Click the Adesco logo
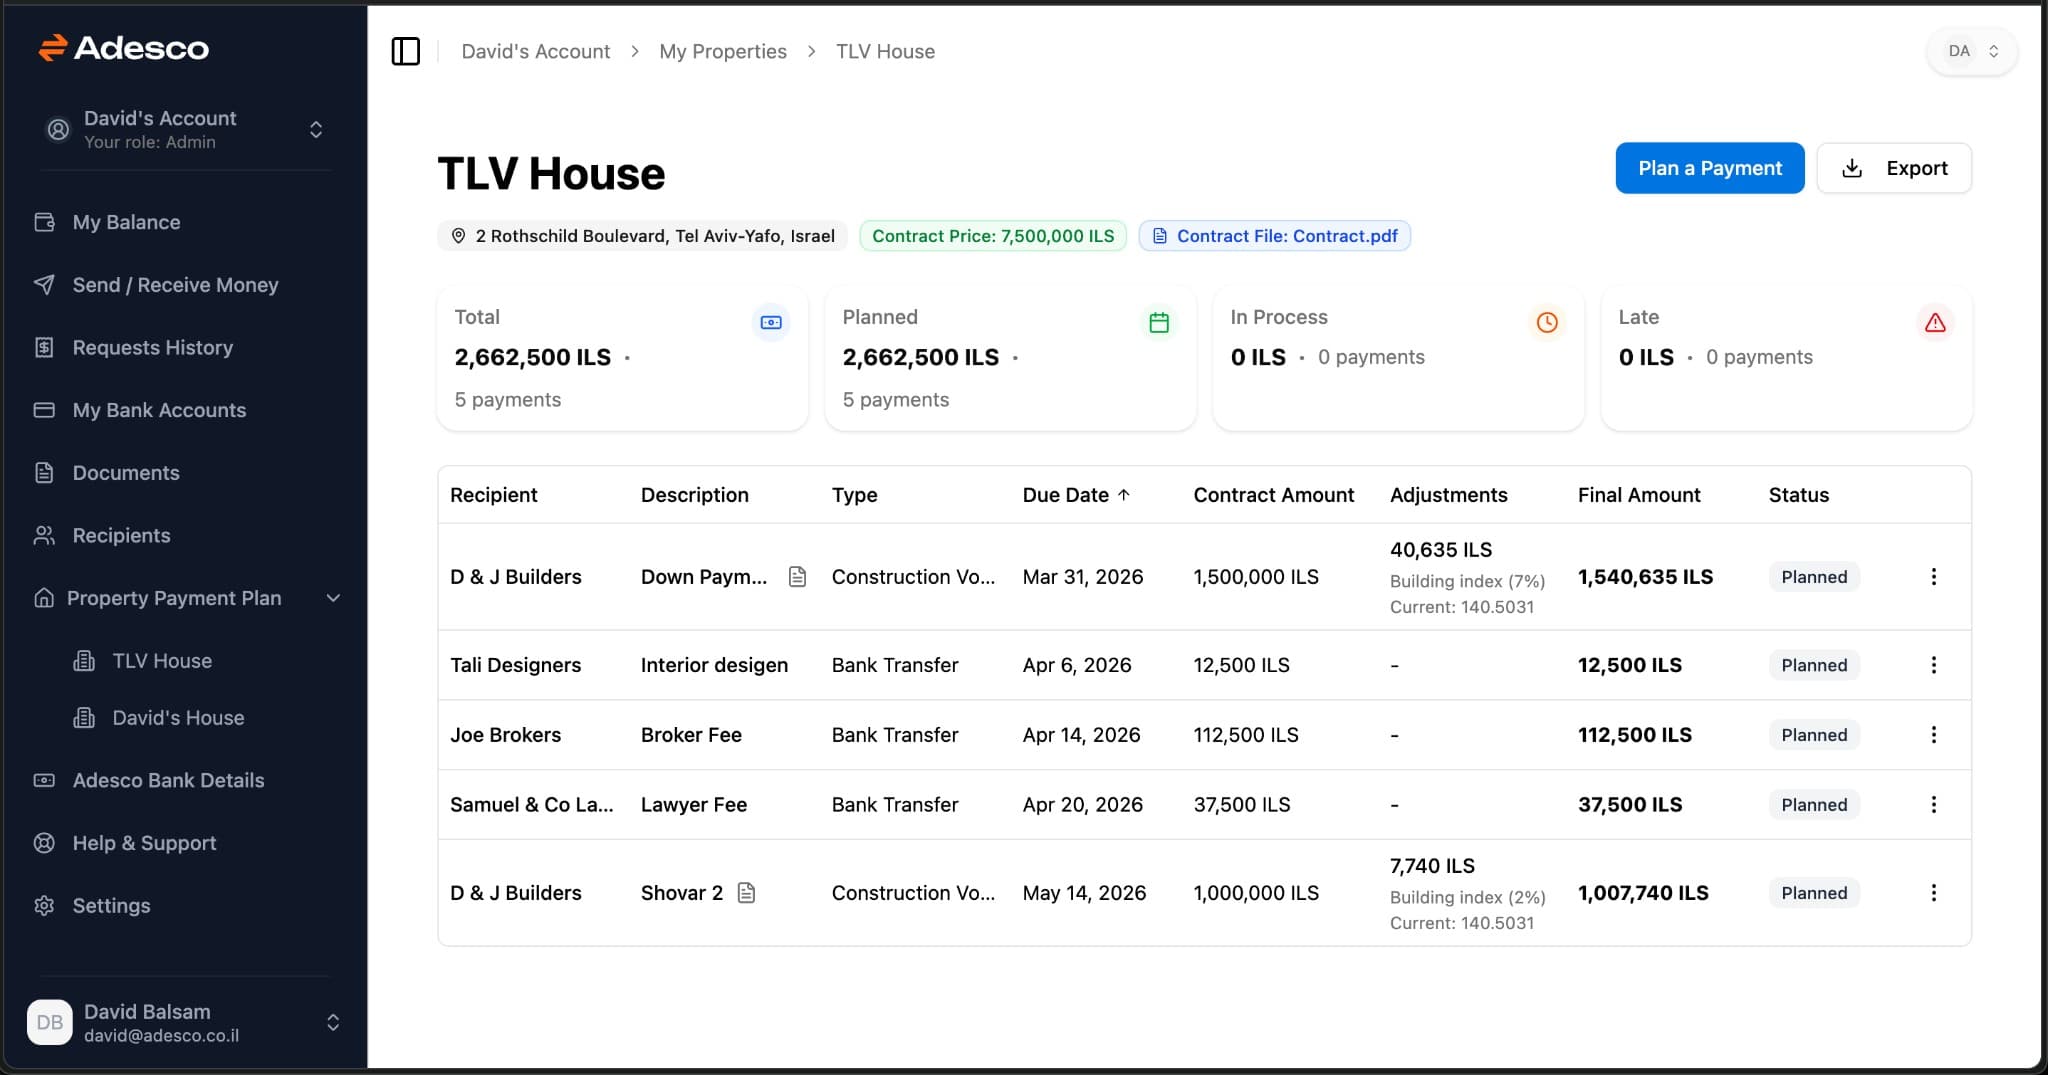Viewport: 2048px width, 1075px height. [124, 48]
